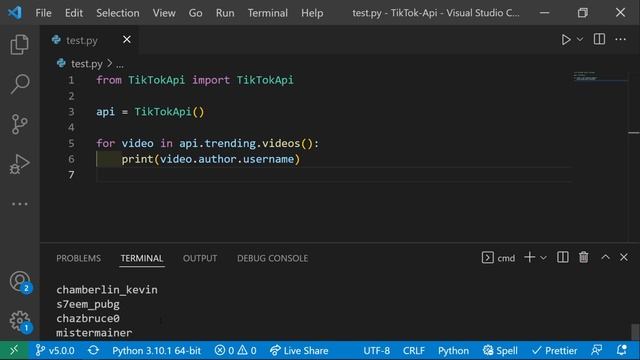This screenshot has height=360, width=640.
Task: Open Accounts menu in activity bar
Action: (20, 282)
